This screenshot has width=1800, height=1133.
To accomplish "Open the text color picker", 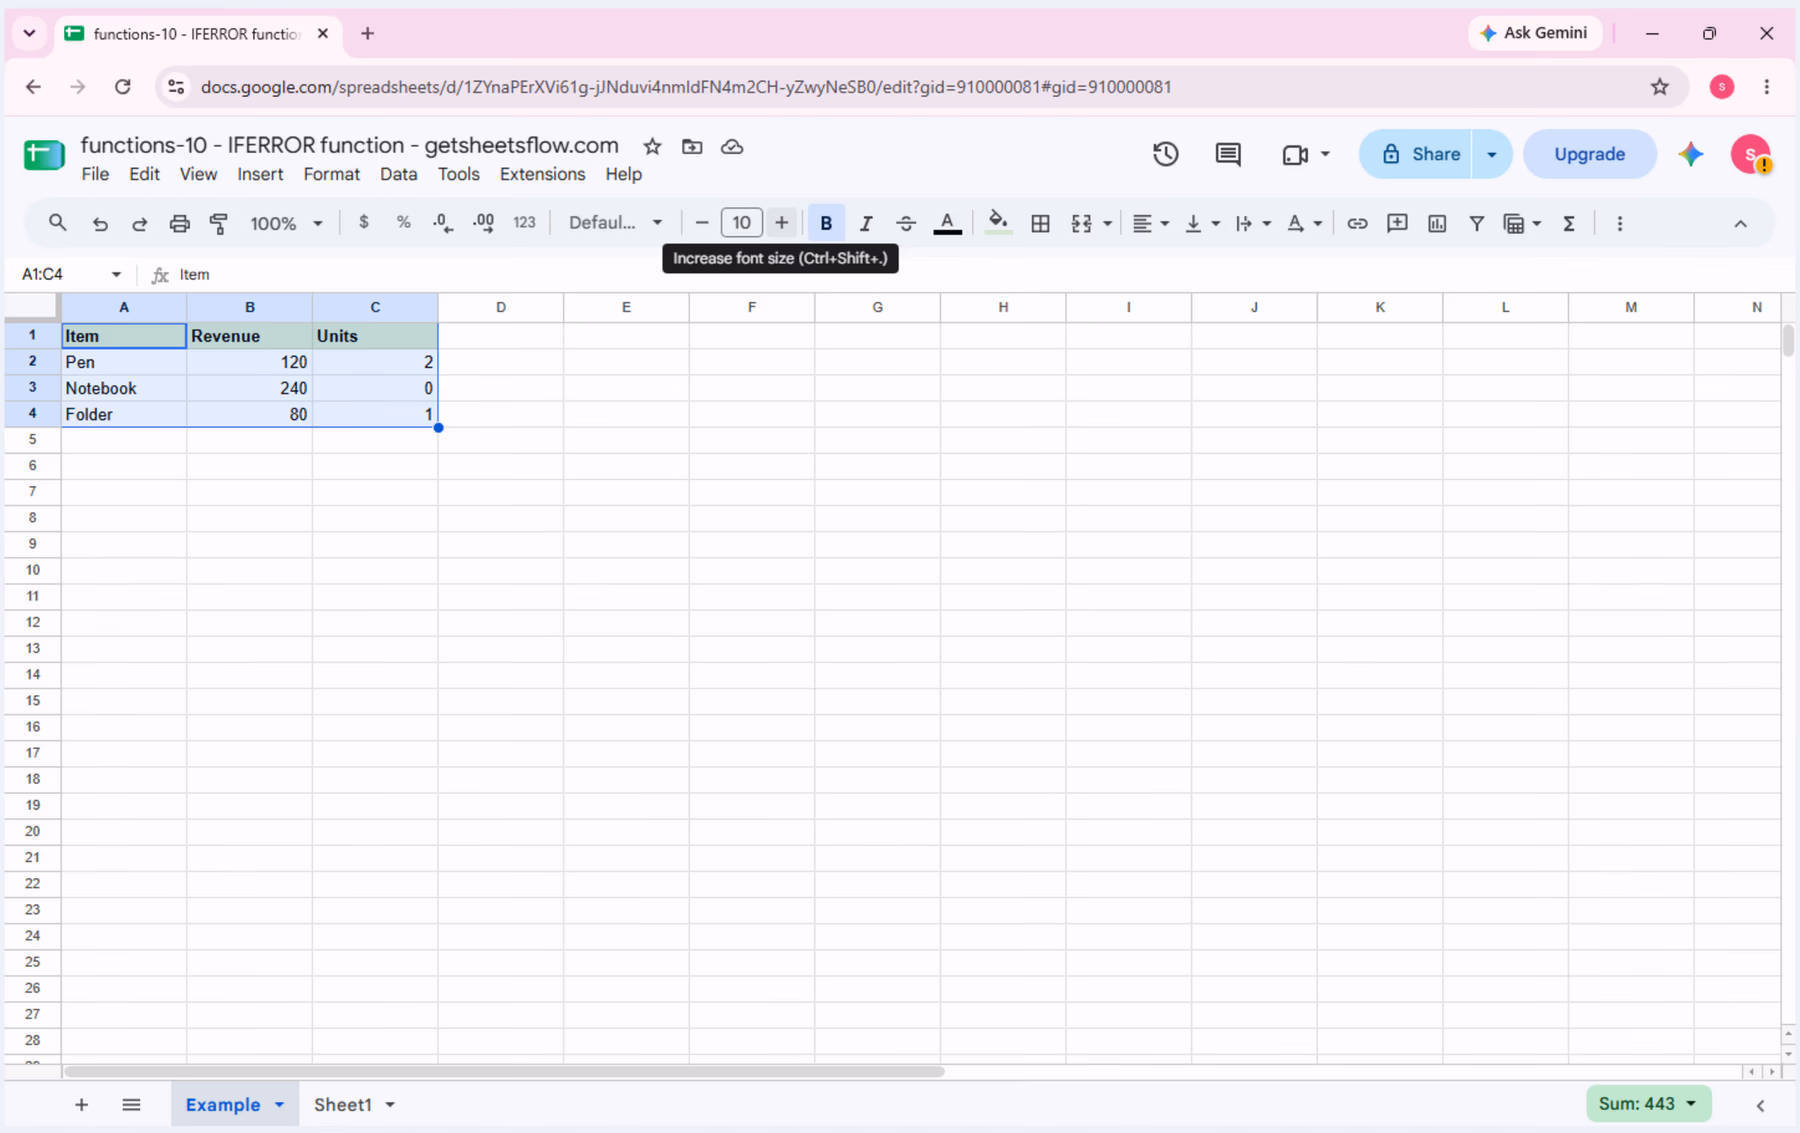I will tap(947, 223).
